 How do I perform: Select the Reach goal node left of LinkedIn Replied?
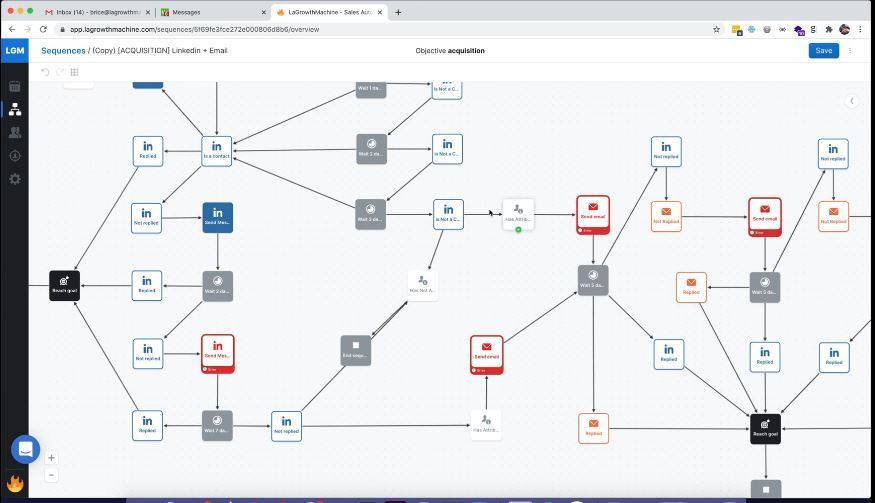(x=64, y=285)
